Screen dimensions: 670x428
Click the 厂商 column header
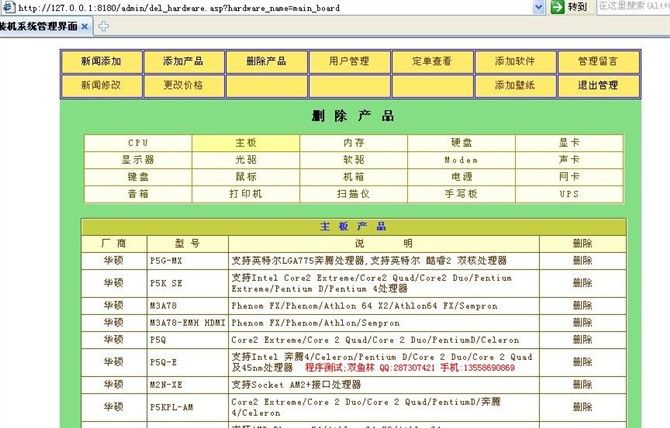[114, 244]
